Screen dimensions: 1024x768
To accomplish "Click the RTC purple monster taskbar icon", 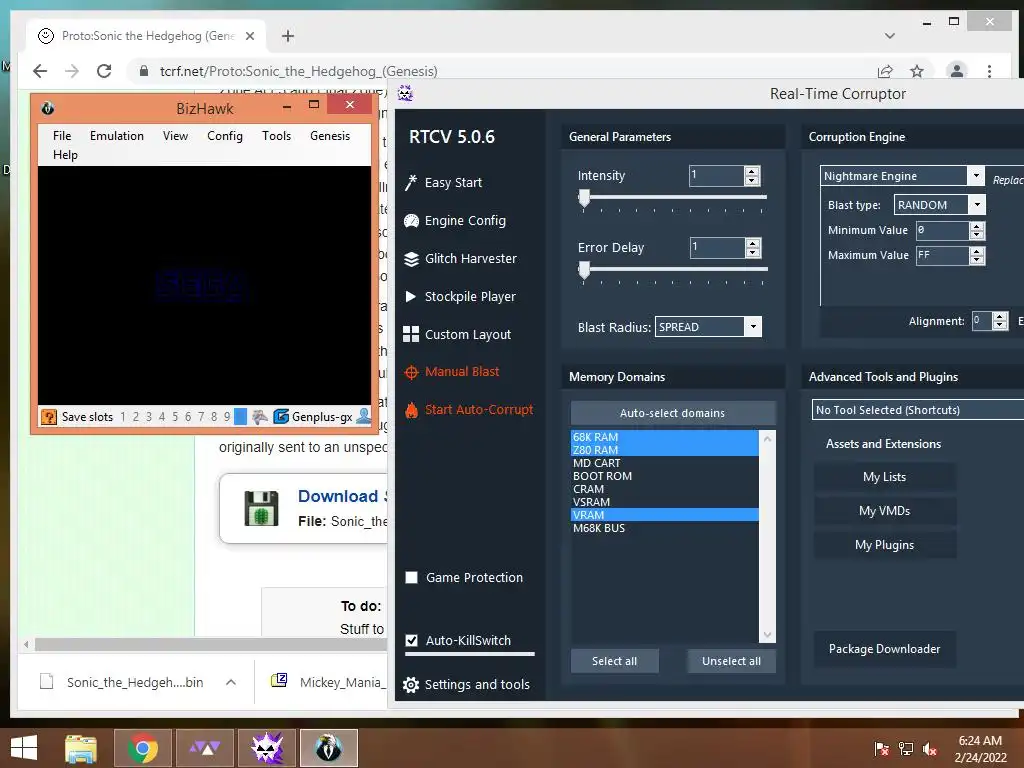I will 267,748.
